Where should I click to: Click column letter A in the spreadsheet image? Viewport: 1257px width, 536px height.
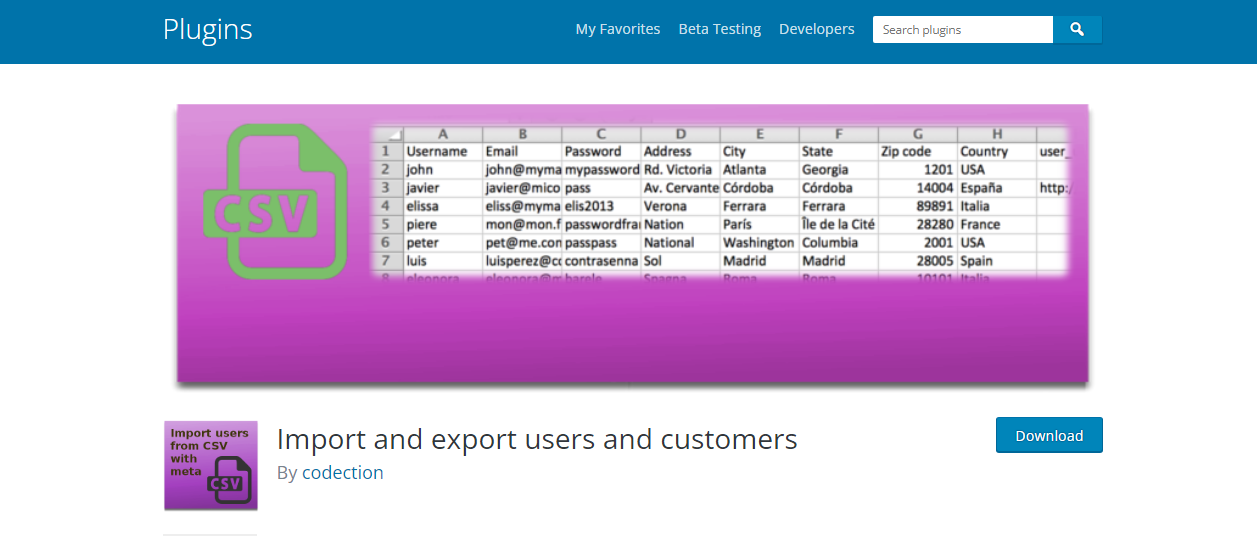click(x=442, y=134)
